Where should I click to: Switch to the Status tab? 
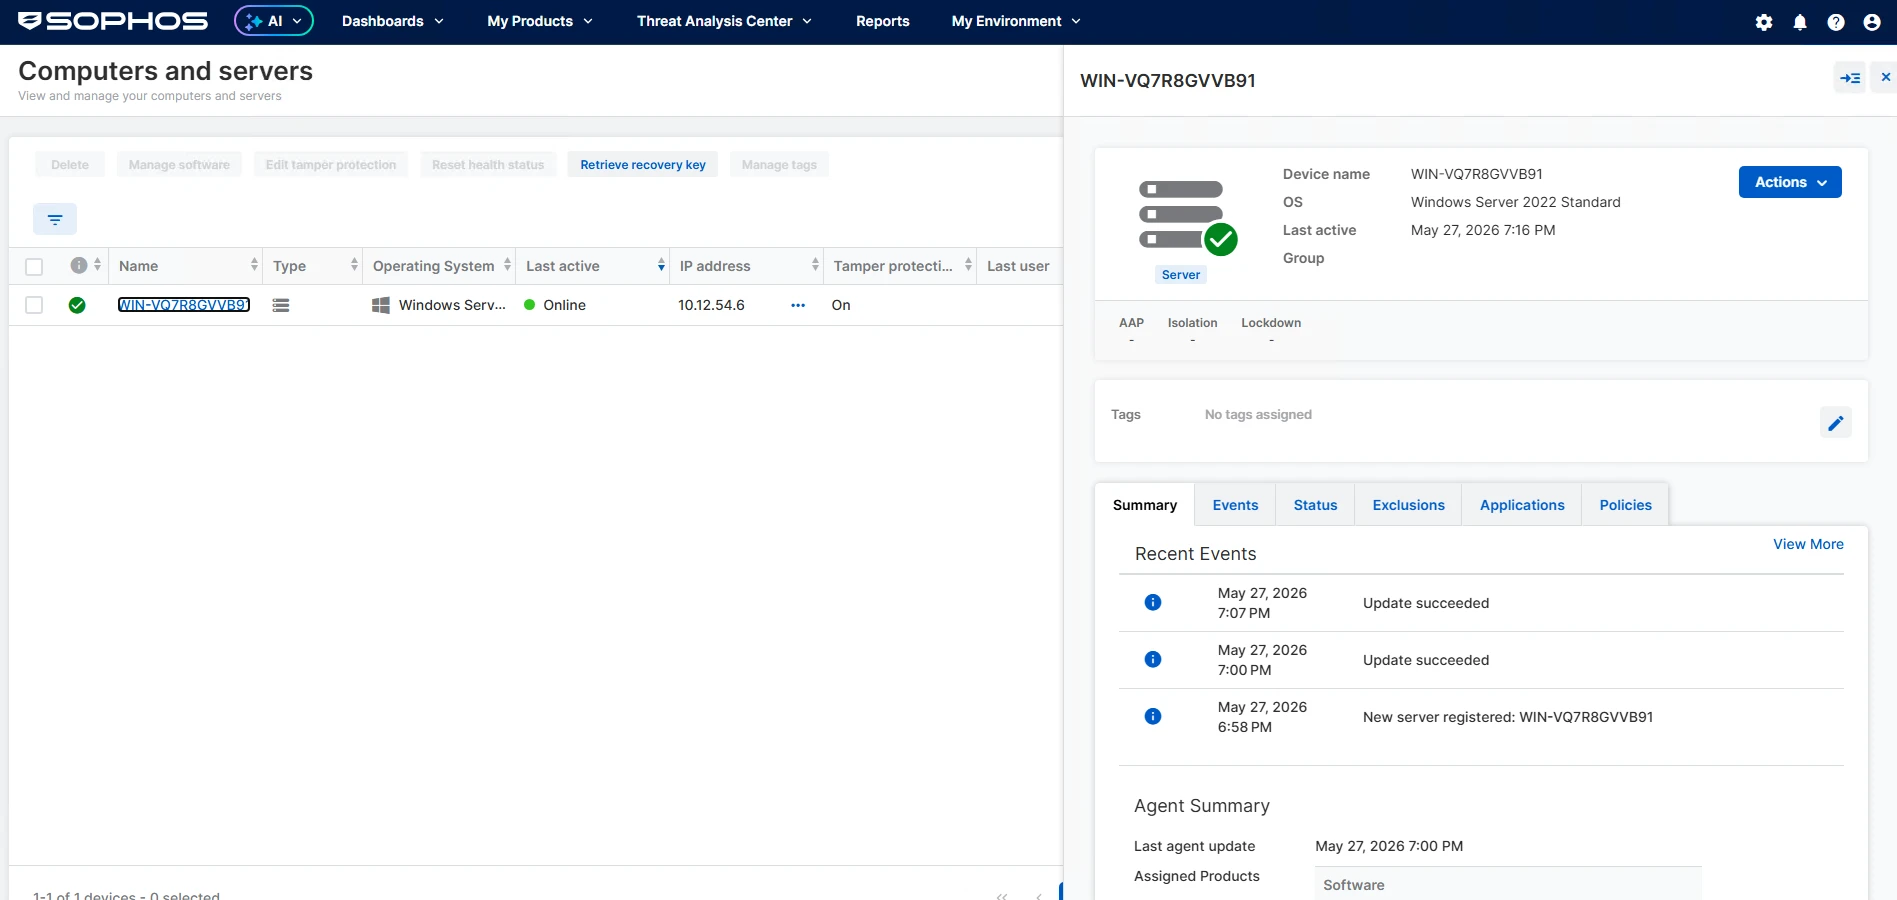(1315, 505)
